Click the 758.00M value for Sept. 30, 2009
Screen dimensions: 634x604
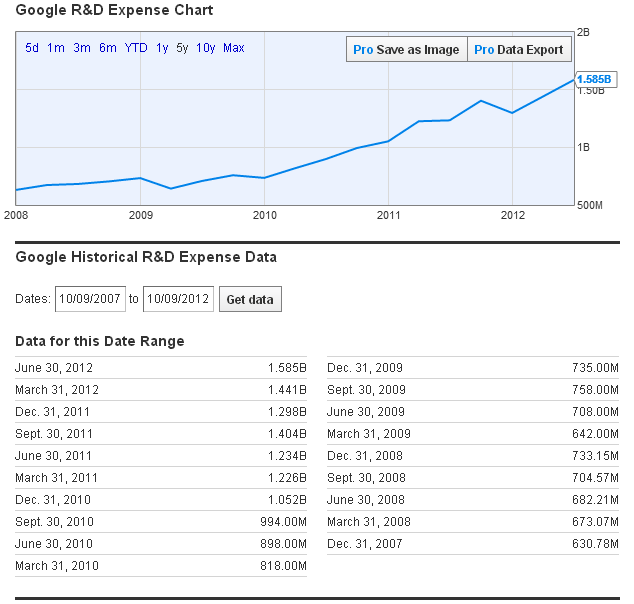(595, 390)
